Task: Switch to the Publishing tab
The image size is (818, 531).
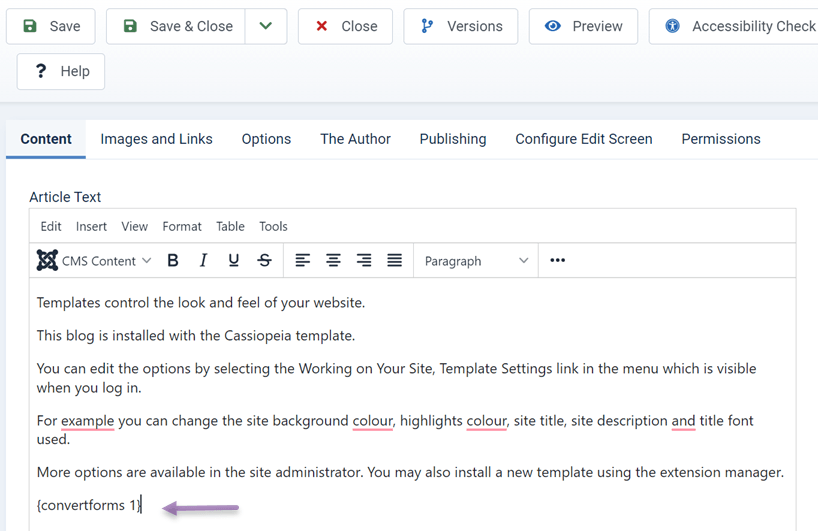Action: 453,139
